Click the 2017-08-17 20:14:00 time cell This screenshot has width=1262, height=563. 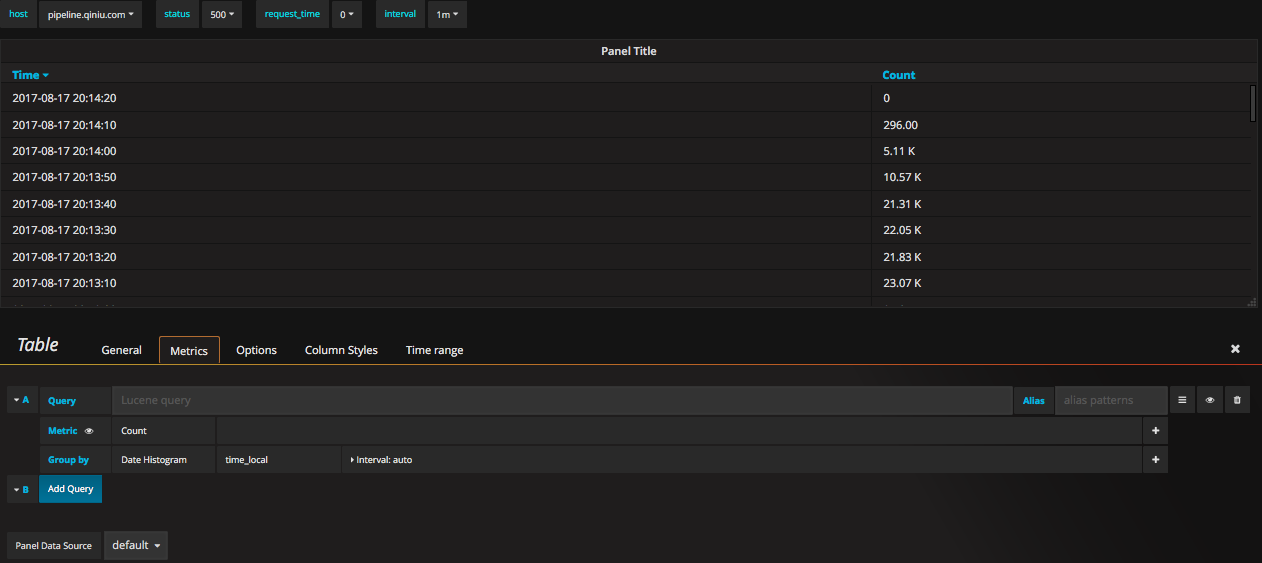[x=64, y=151]
